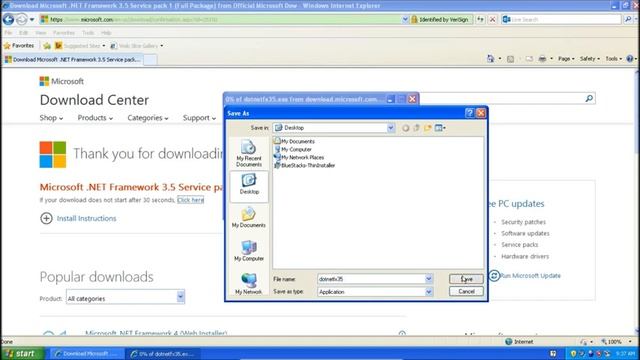640x360 pixels.
Task: Click the Download Center search magnifier icon
Action: tap(589, 98)
